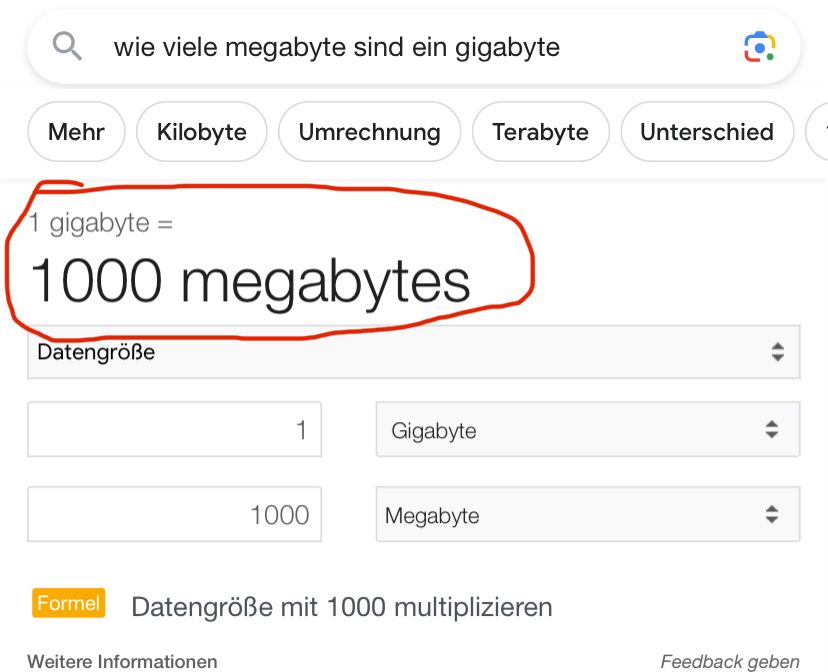
Task: Click the partially visible chip after Unterschied
Action: [818, 132]
